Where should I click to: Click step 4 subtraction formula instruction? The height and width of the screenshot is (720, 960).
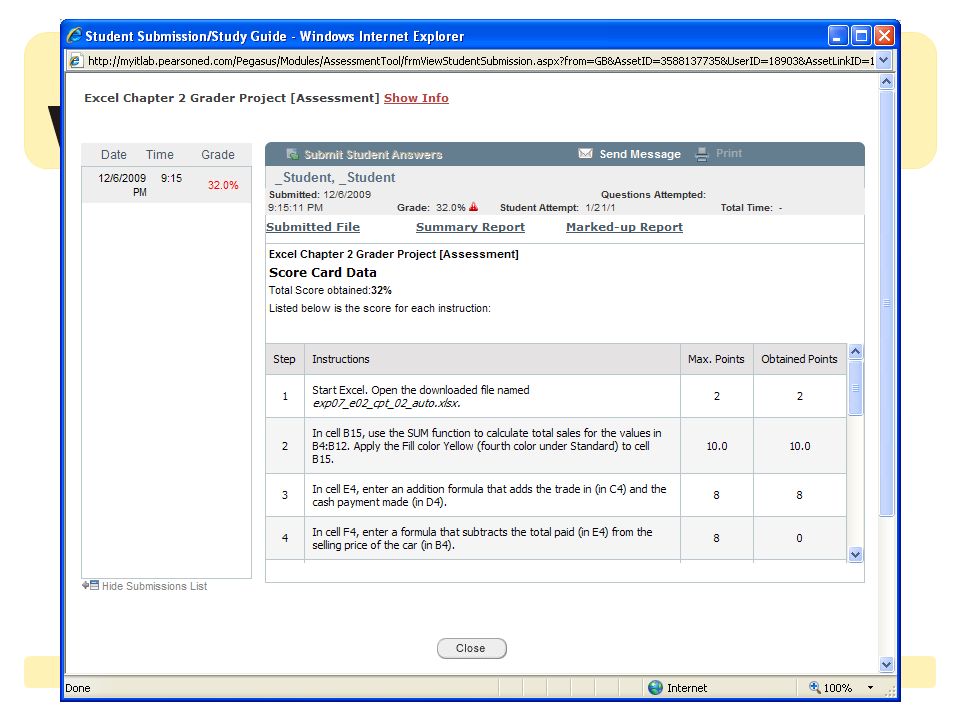(482, 538)
